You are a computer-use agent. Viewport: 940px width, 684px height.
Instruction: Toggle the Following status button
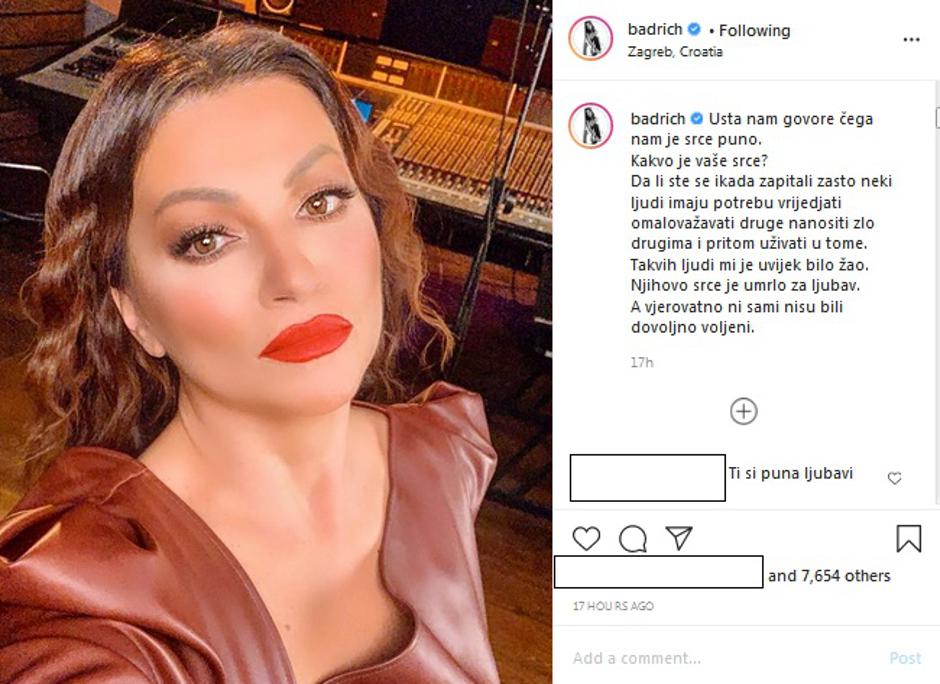(x=754, y=30)
